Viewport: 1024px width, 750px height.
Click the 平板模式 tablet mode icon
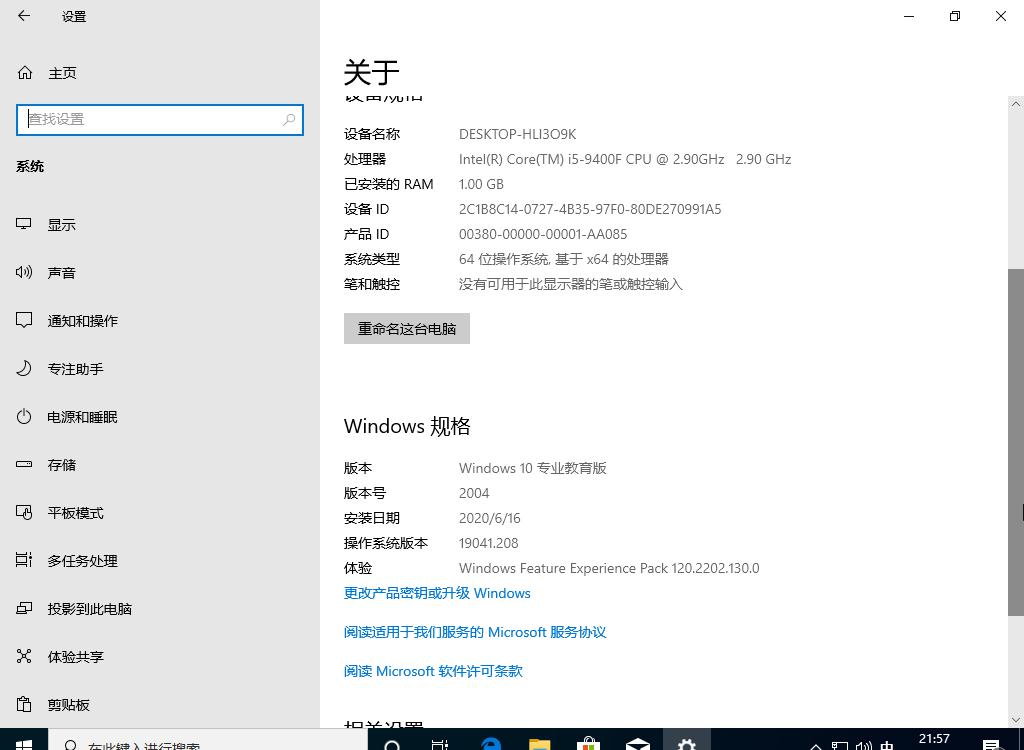click(24, 513)
